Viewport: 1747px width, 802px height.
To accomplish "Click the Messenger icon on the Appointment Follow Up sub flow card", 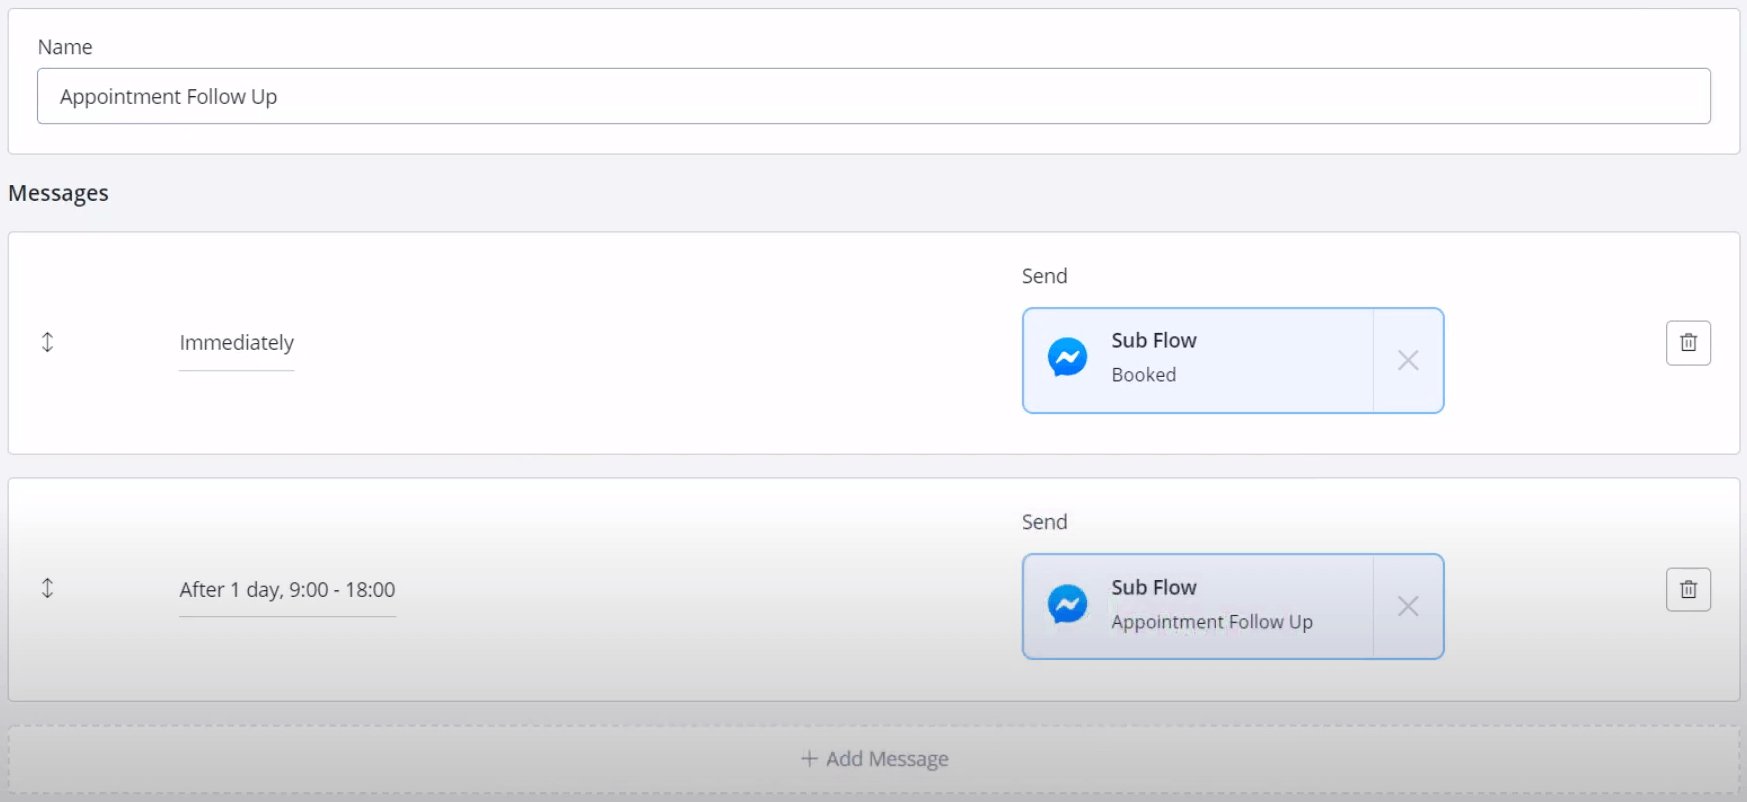I will point(1067,604).
